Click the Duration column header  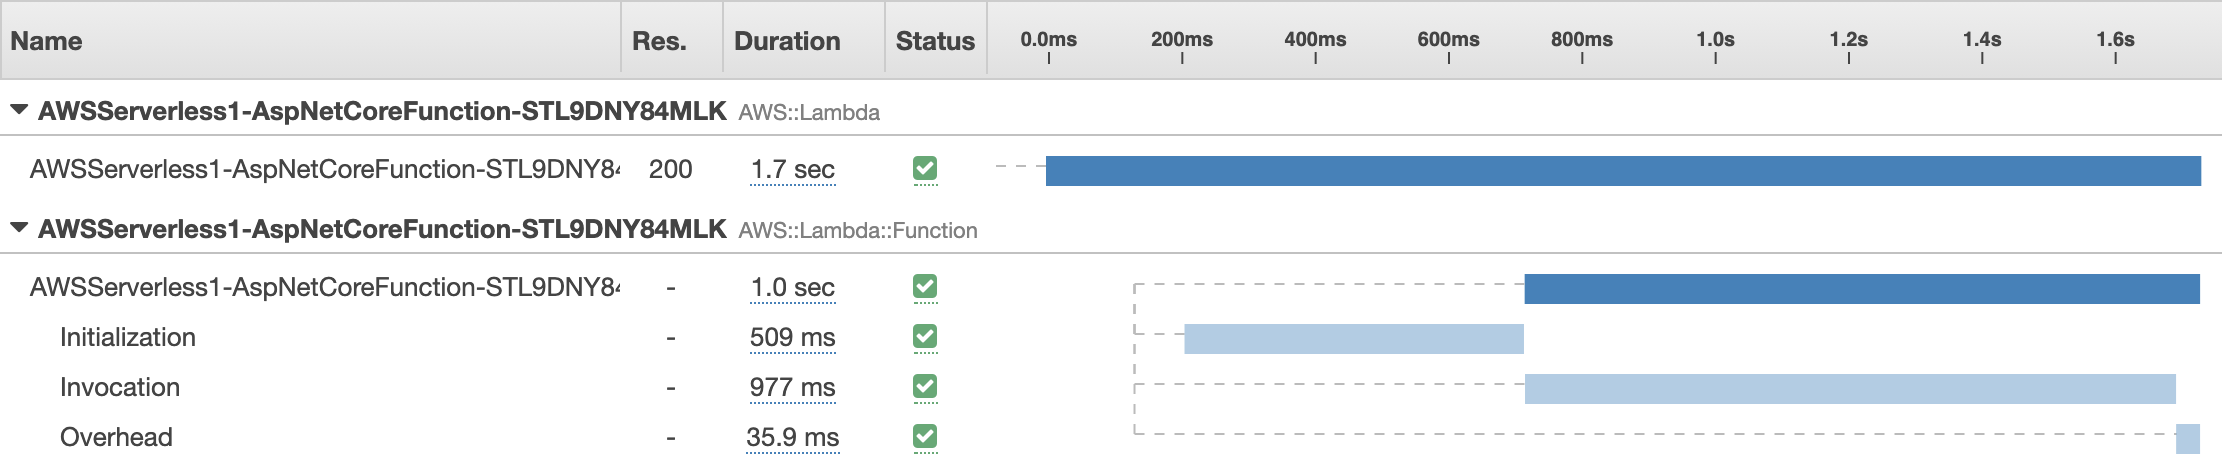click(x=787, y=41)
